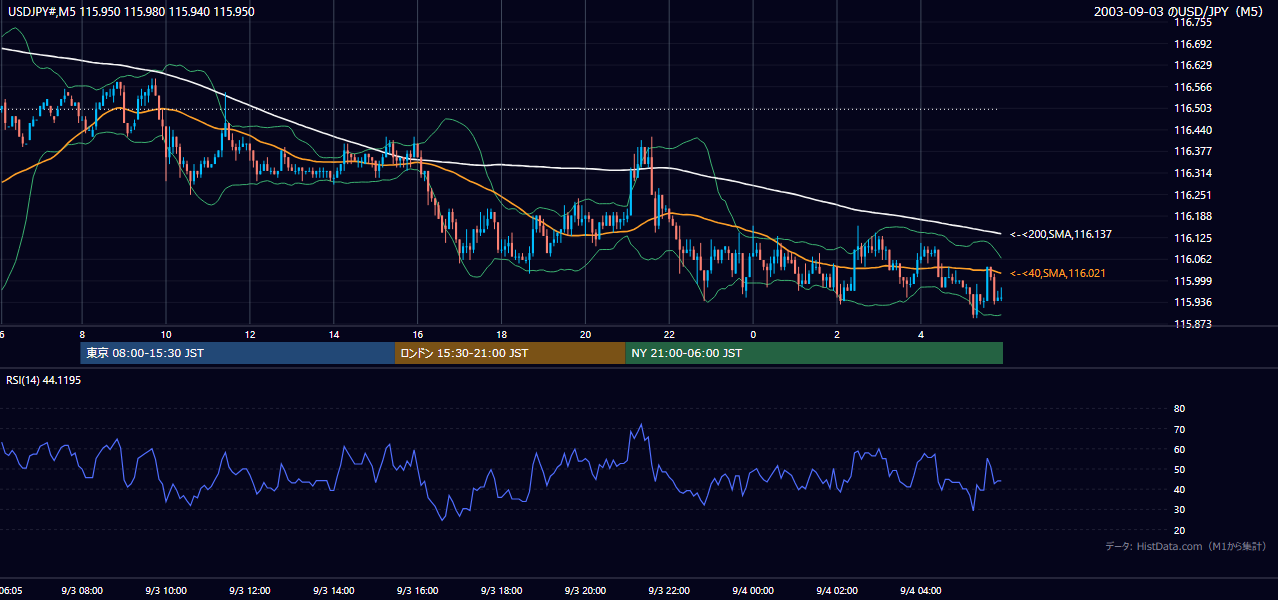Click price axis label 116.692
This screenshot has width=1278, height=600.
(1192, 44)
